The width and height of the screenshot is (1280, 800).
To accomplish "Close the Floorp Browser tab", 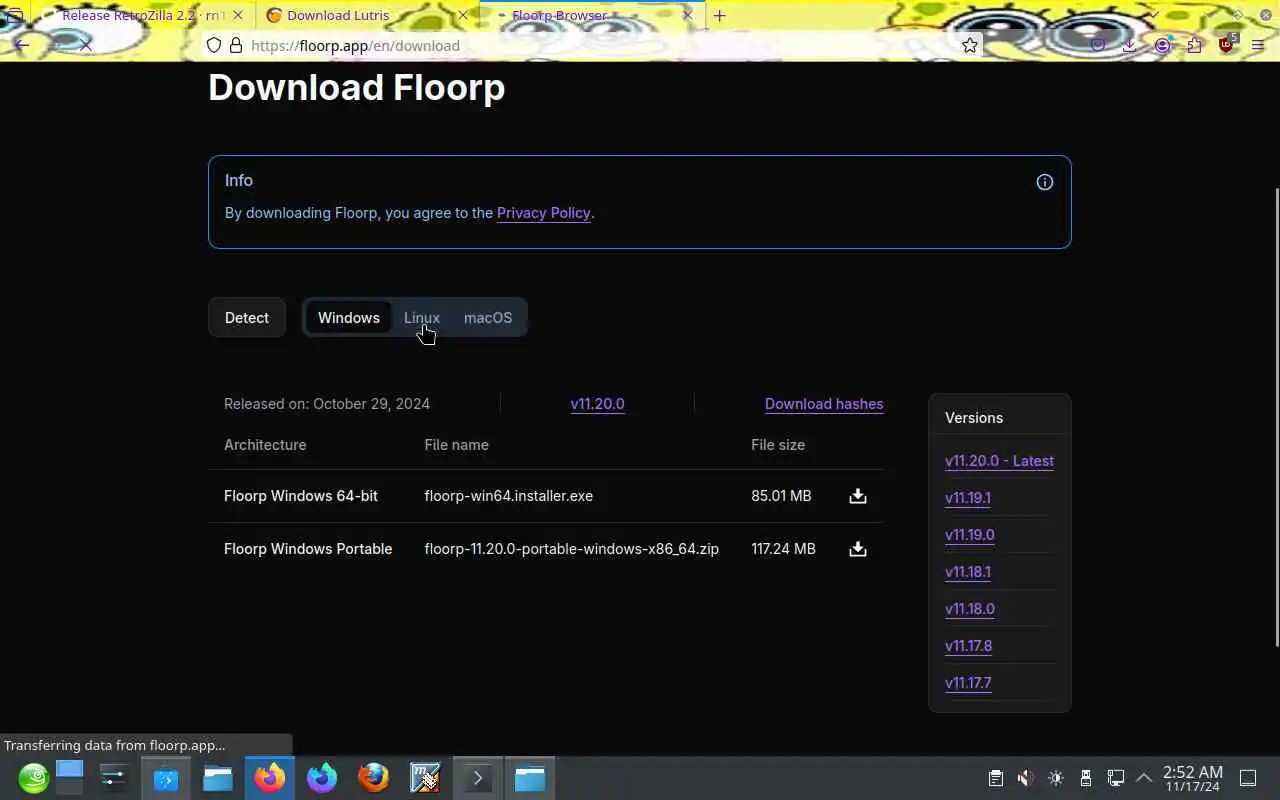I will (687, 15).
